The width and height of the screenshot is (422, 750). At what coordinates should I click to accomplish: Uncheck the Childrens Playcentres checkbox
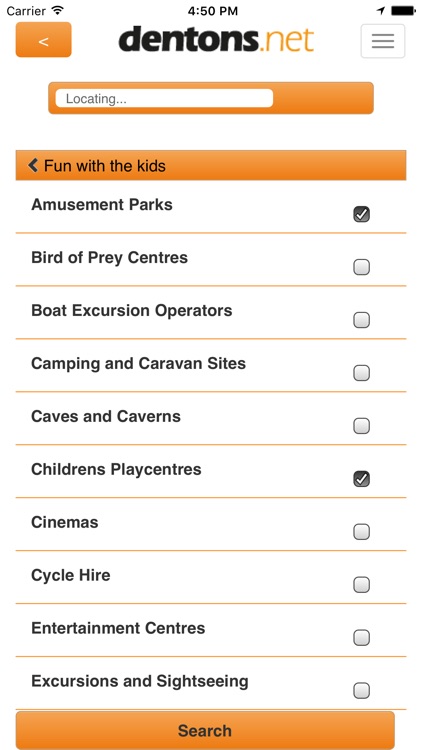pyautogui.click(x=361, y=479)
